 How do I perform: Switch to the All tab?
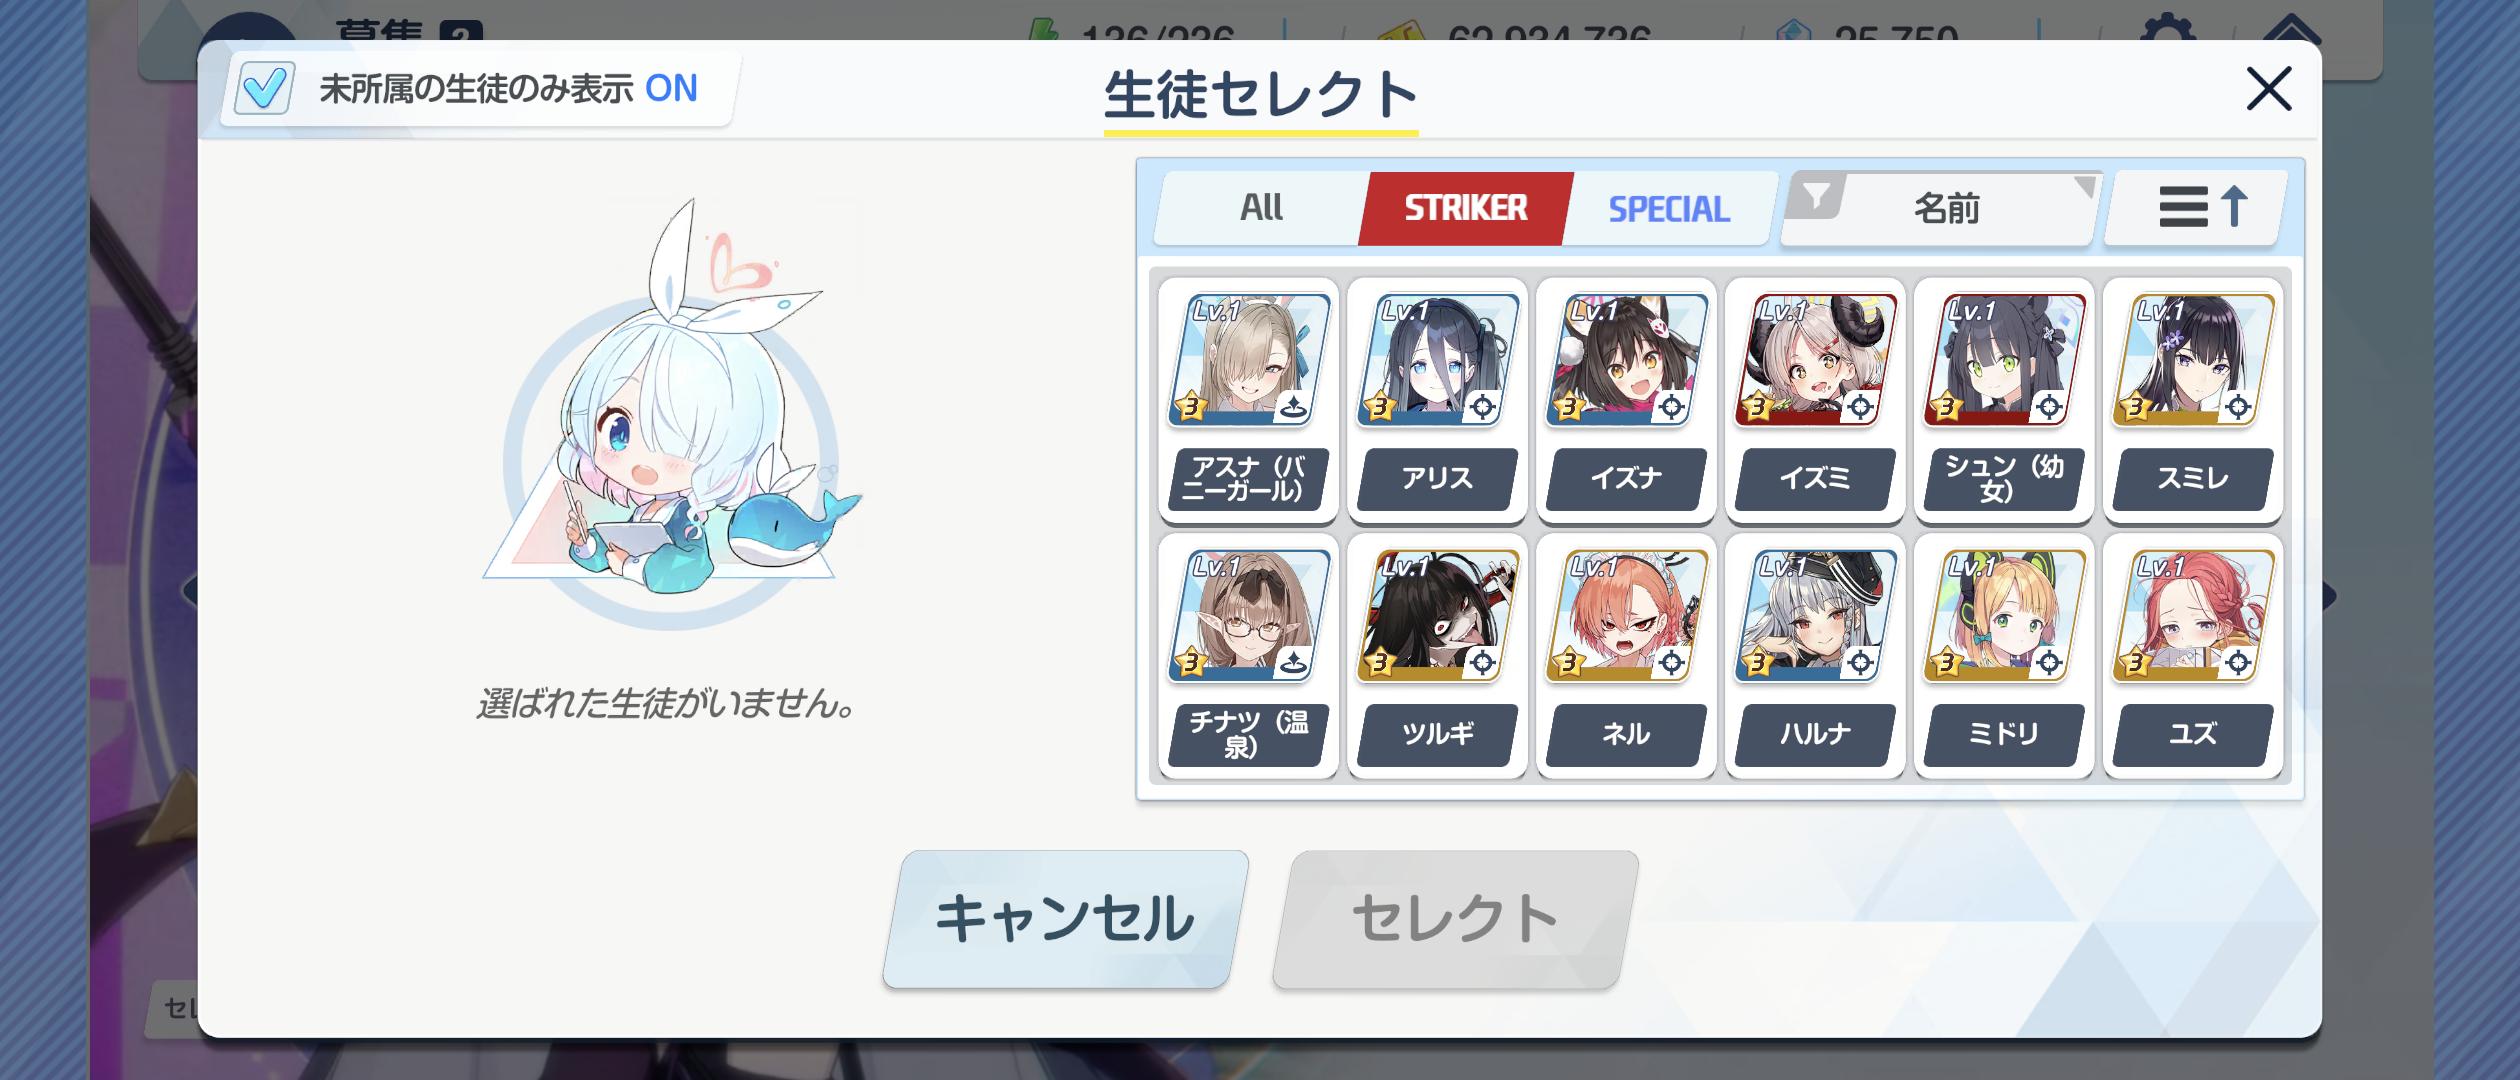pos(1261,208)
